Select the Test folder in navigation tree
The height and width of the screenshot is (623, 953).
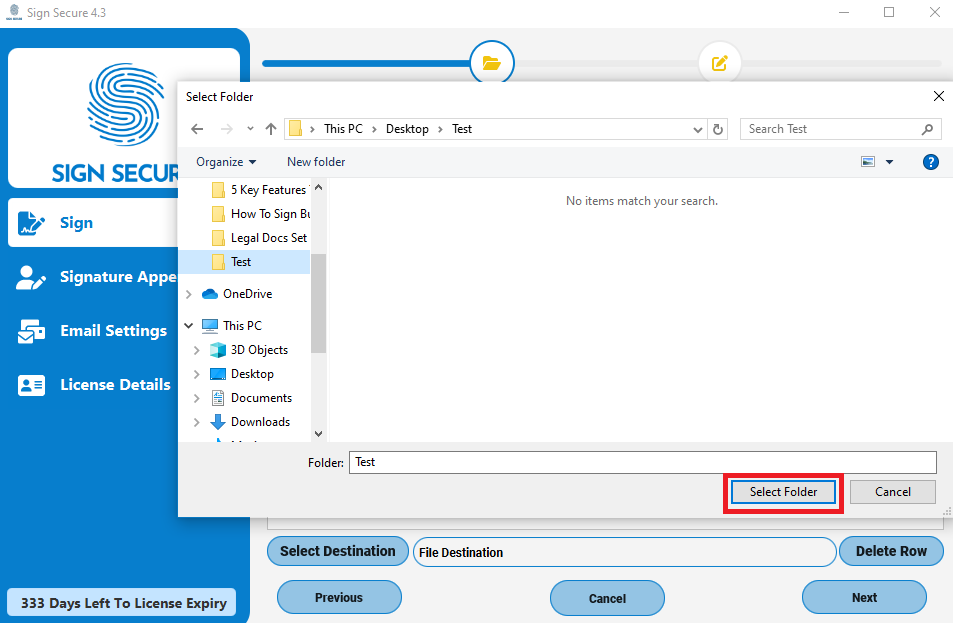(x=244, y=262)
